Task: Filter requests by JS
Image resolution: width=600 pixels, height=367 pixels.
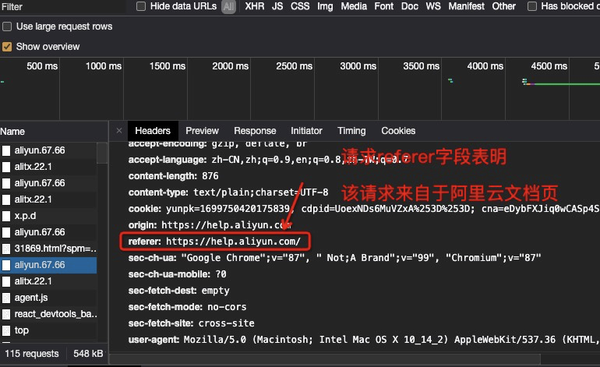Action: [277, 7]
